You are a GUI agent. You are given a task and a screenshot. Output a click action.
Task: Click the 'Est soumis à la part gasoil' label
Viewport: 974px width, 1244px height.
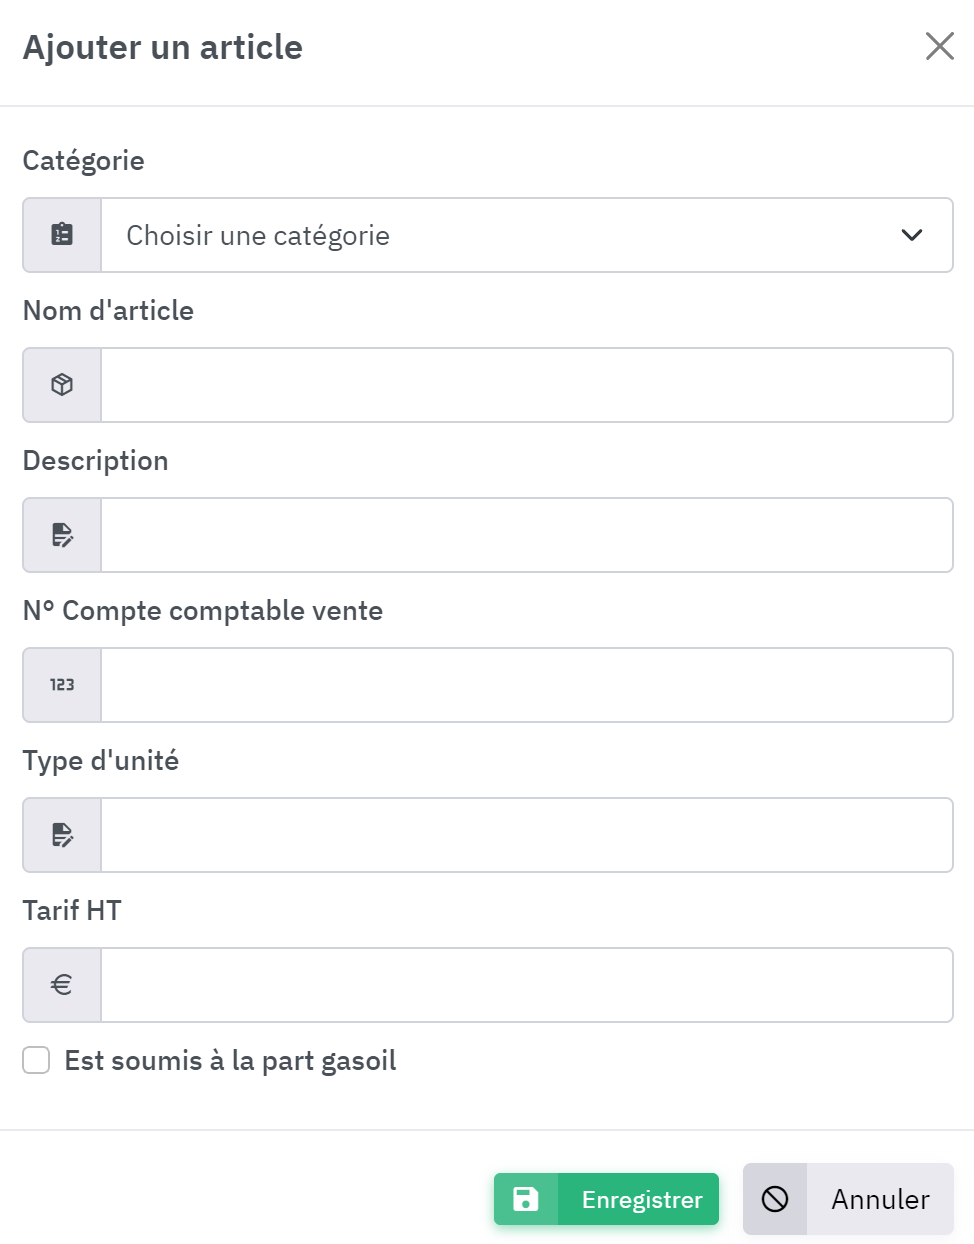[x=230, y=1060]
